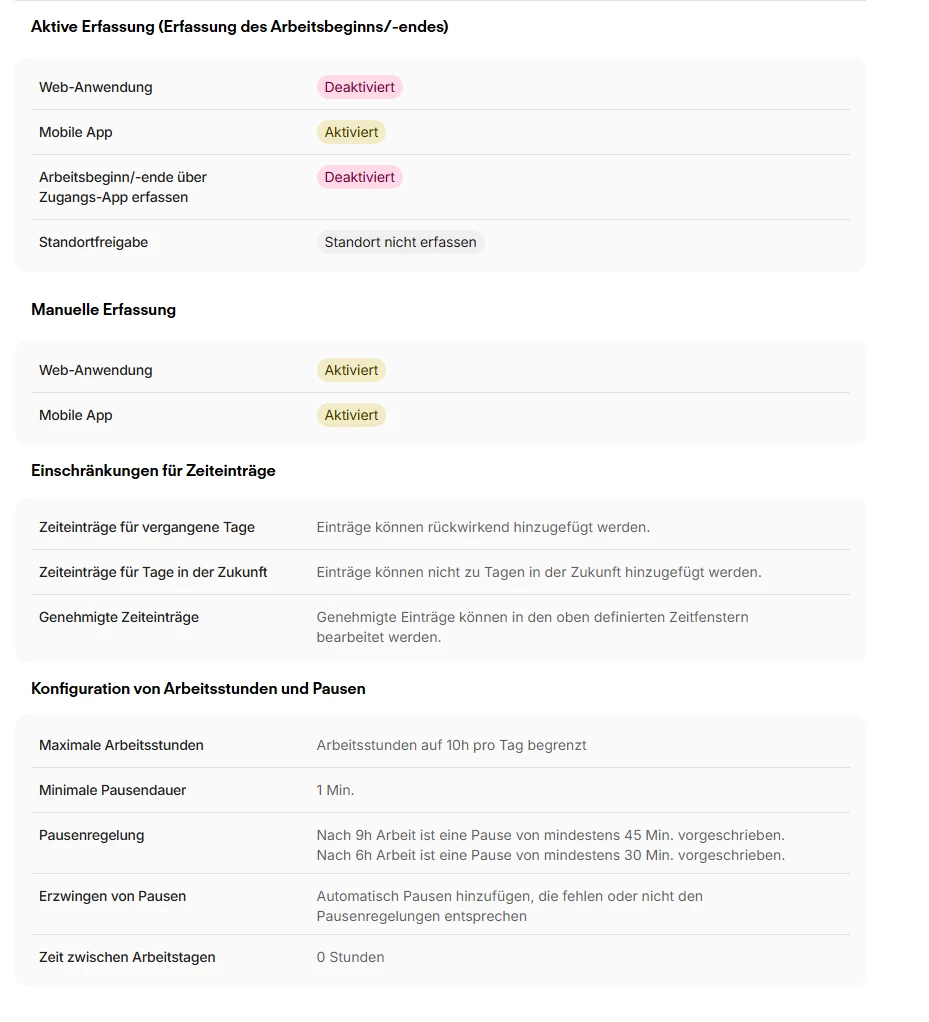Image resolution: width=929 pixels, height=1022 pixels.
Task: Click Aktiviert badge for Manuelle Erfassung Web-Anwendung
Action: coord(351,370)
